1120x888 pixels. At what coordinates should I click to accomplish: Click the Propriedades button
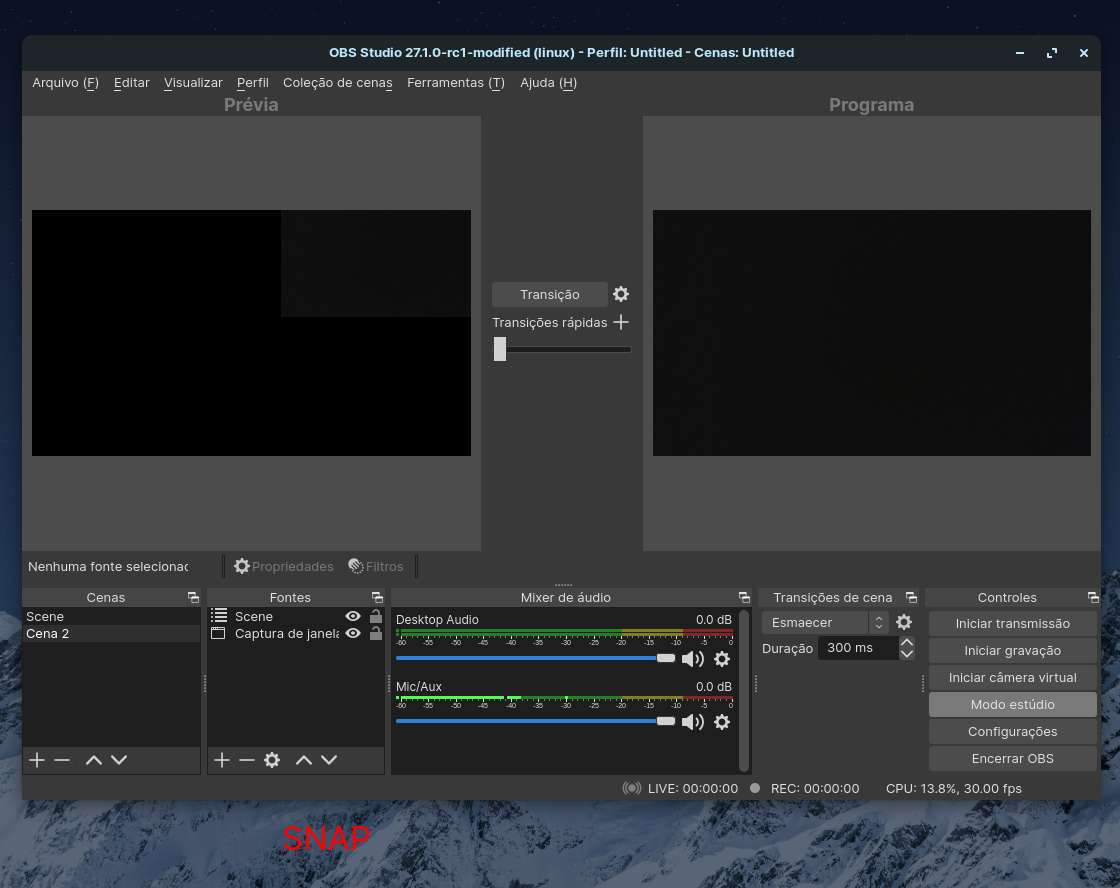point(284,567)
